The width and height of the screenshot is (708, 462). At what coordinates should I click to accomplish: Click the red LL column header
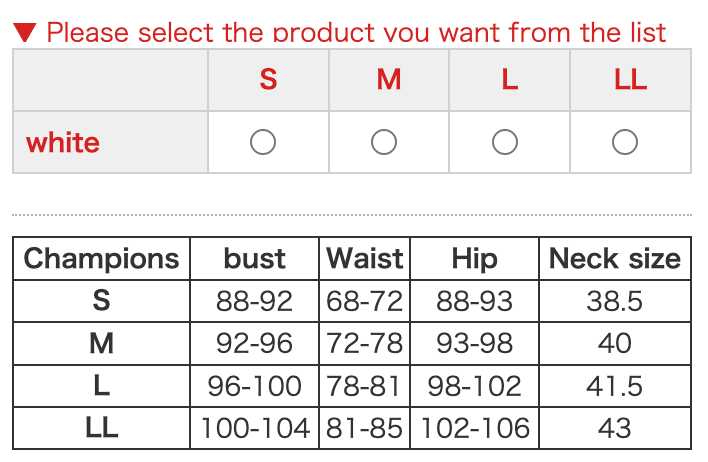click(x=631, y=80)
